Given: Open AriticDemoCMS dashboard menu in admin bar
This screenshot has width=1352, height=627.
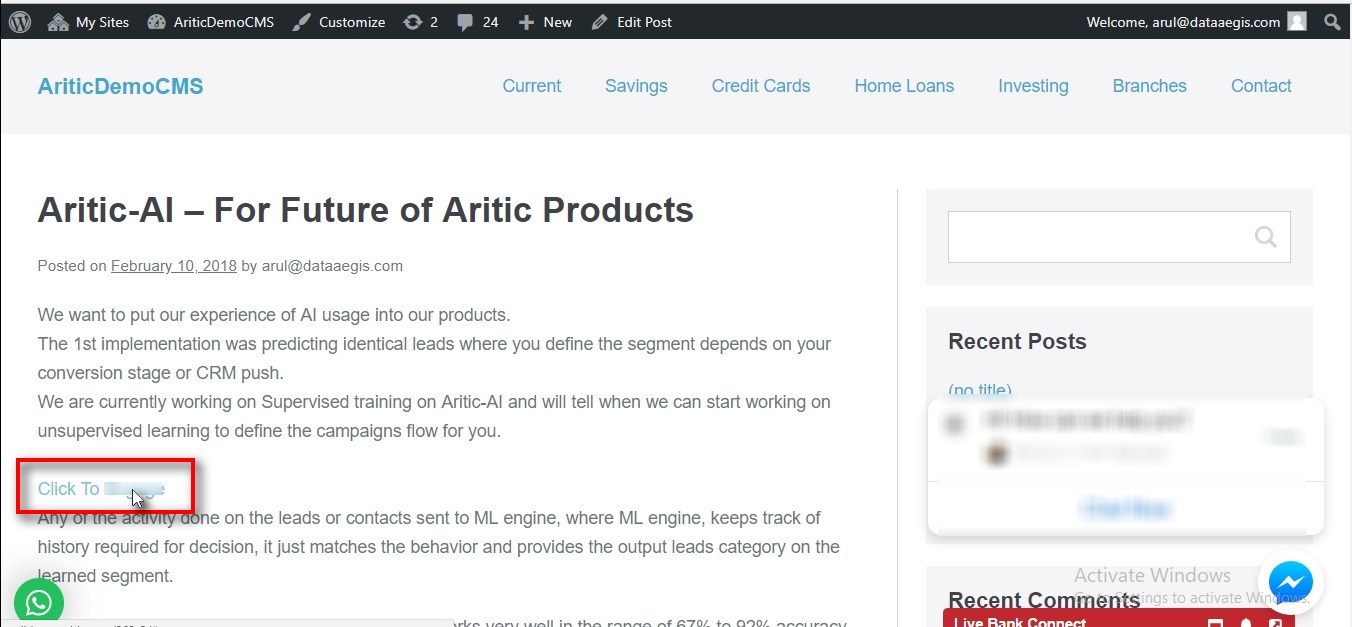Looking at the screenshot, I should pyautogui.click(x=210, y=21).
